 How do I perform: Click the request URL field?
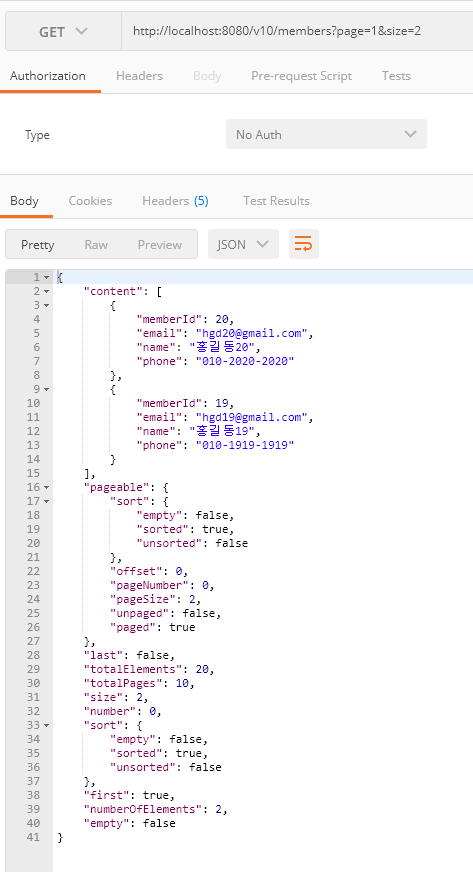(297, 32)
